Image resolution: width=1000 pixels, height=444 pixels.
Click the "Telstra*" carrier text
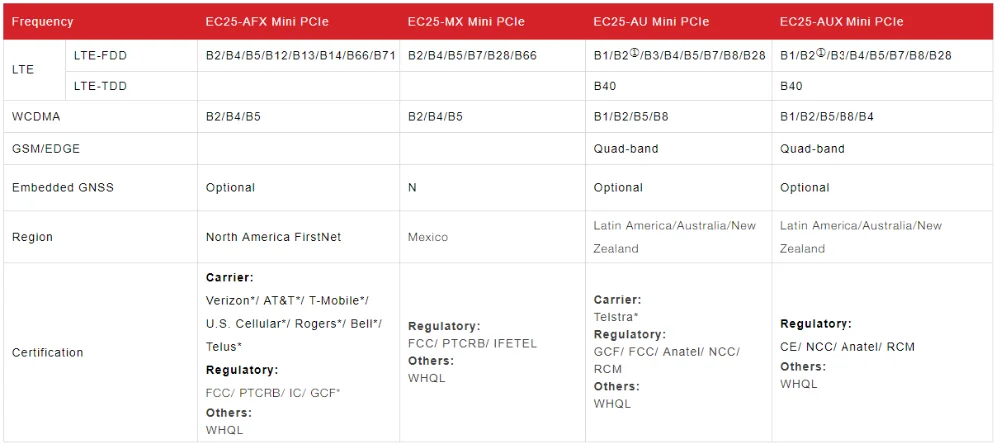click(x=616, y=317)
